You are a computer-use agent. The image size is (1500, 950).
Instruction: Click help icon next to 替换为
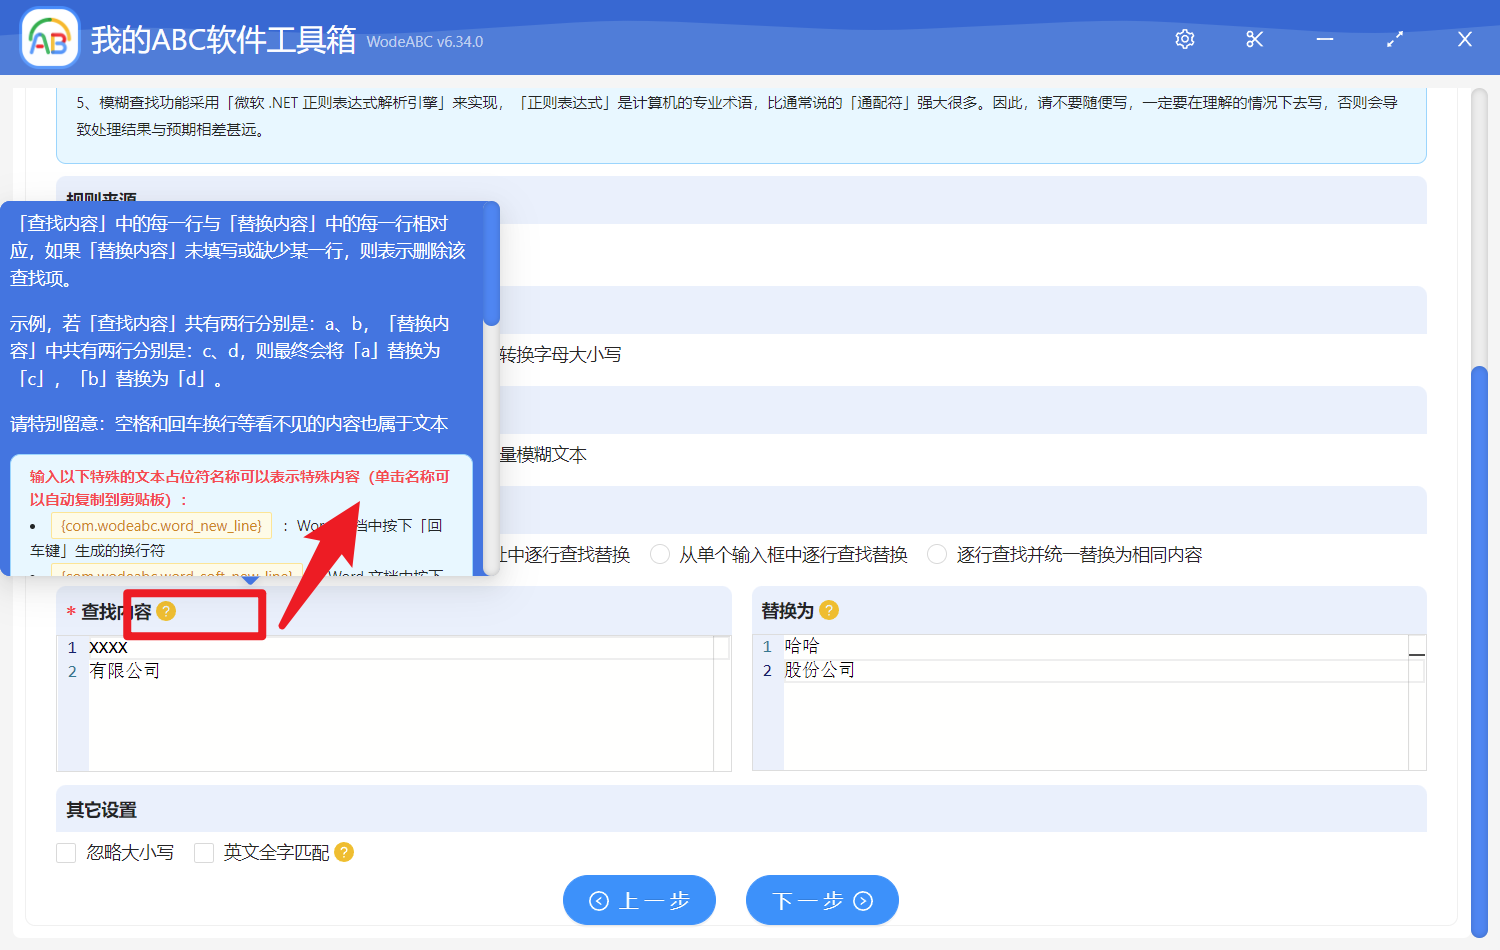[829, 610]
